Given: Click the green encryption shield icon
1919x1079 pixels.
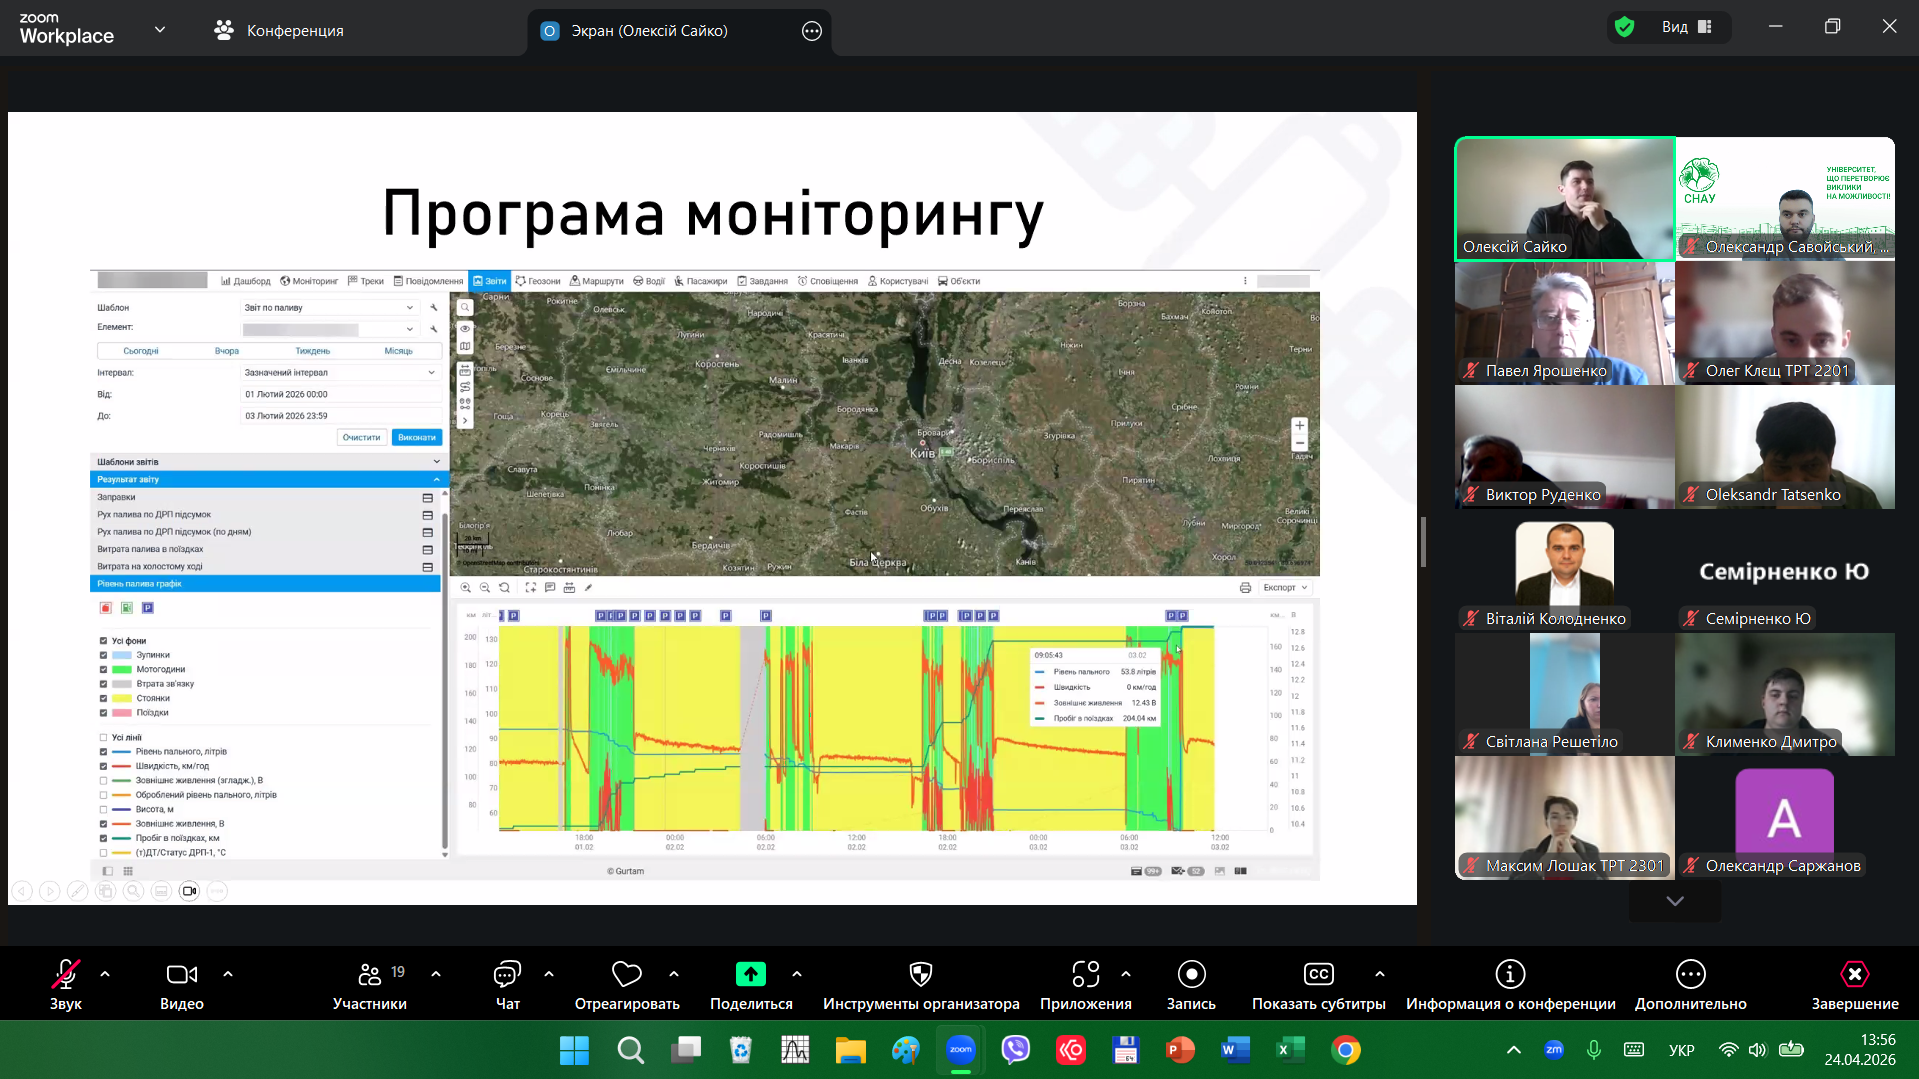Looking at the screenshot, I should point(1624,27).
